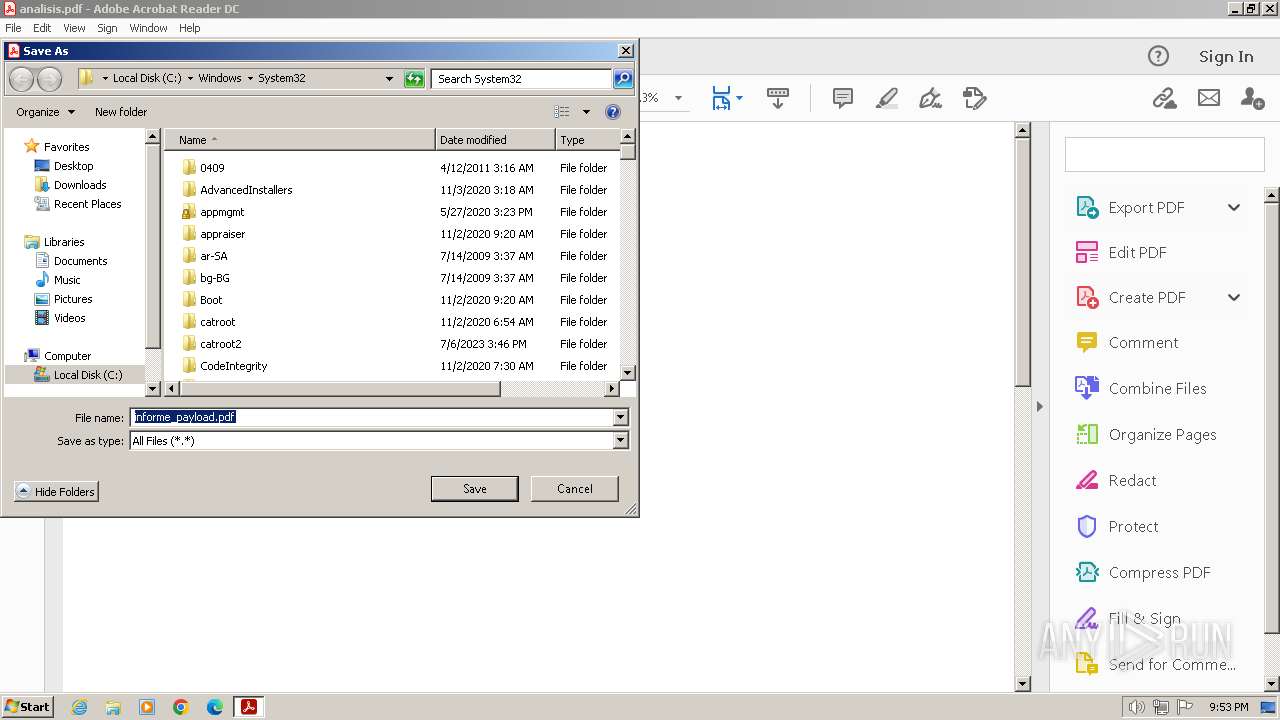Viewport: 1280px width, 720px height.
Task: Open Acrobat help question mark icon
Action: tap(1158, 56)
